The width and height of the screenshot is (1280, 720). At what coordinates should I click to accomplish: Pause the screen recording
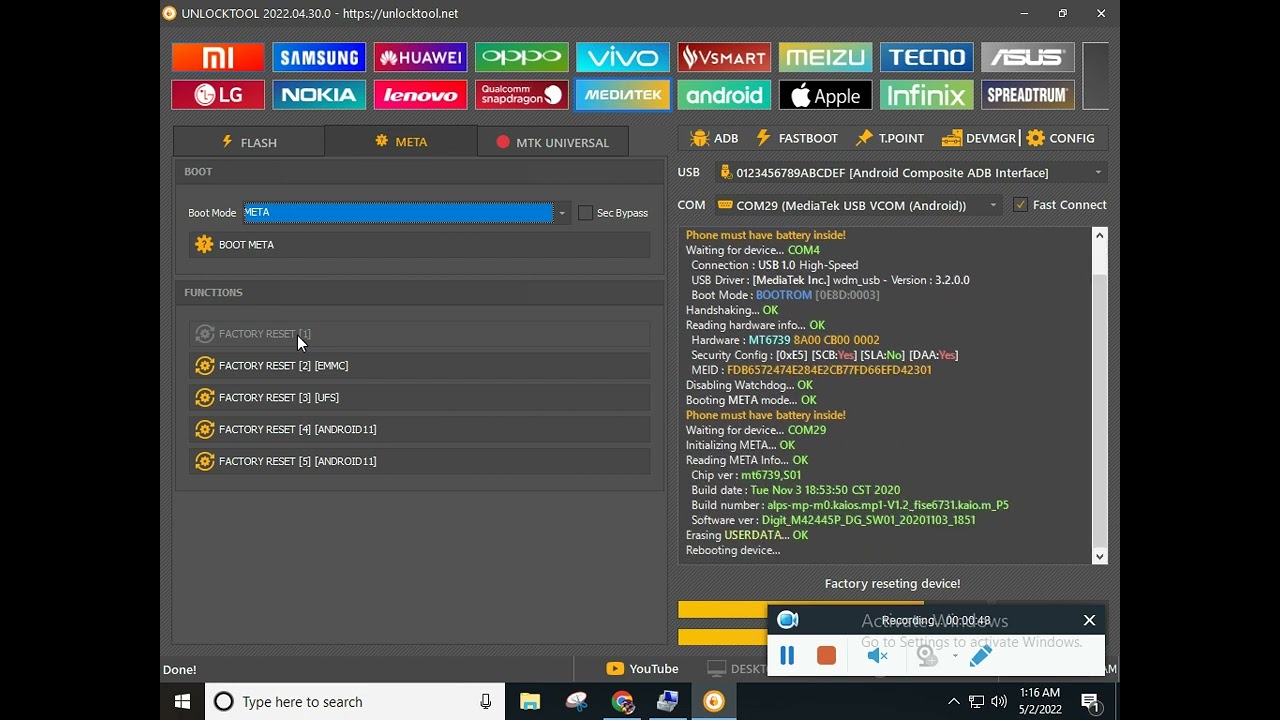tap(787, 656)
